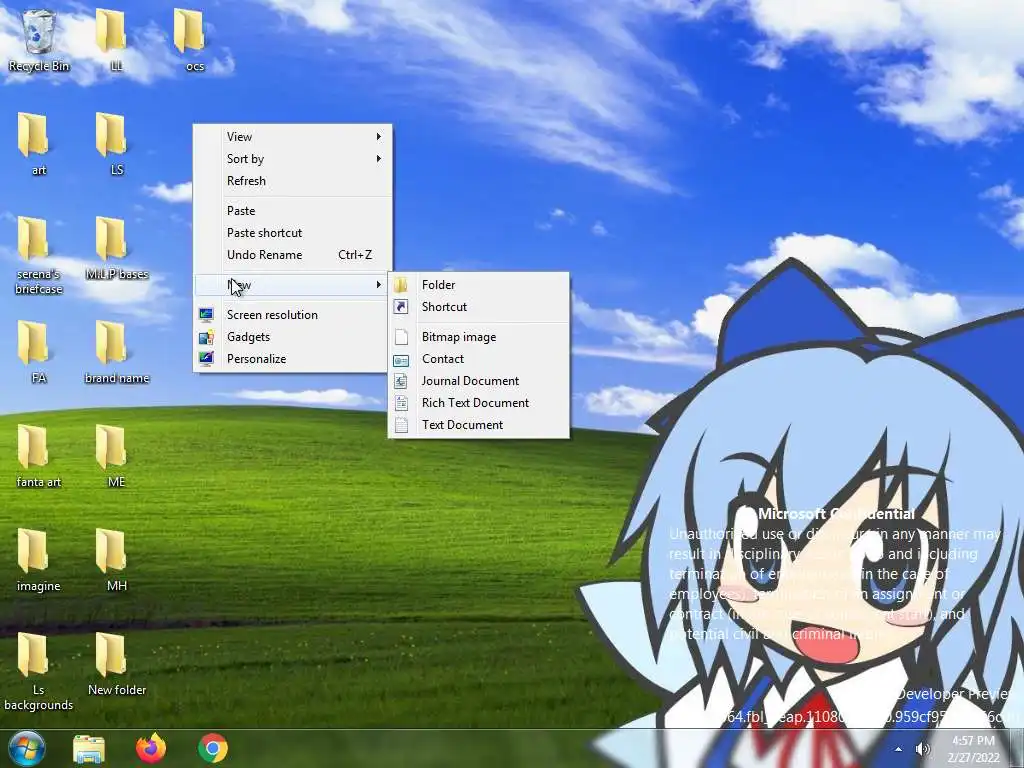Click the volume speaker tray icon
This screenshot has width=1024, height=768.
click(x=923, y=749)
